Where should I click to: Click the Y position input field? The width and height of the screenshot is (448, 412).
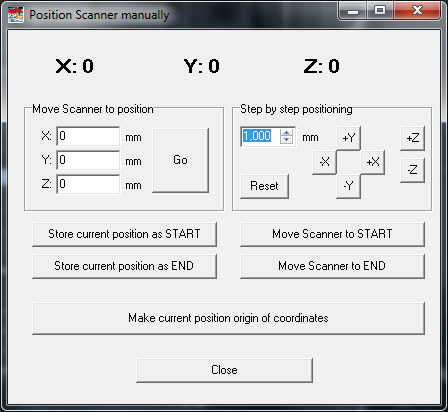pyautogui.click(x=88, y=160)
